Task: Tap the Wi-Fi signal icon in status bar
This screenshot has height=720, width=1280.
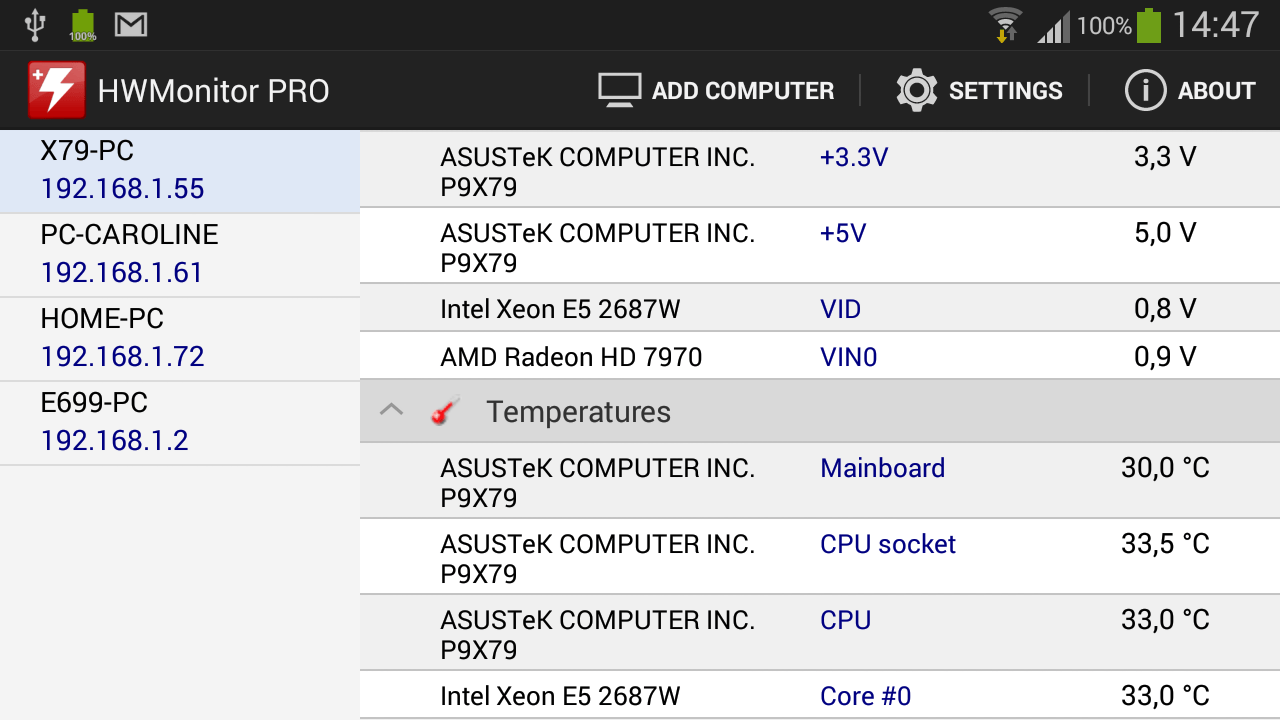Action: 1004,25
